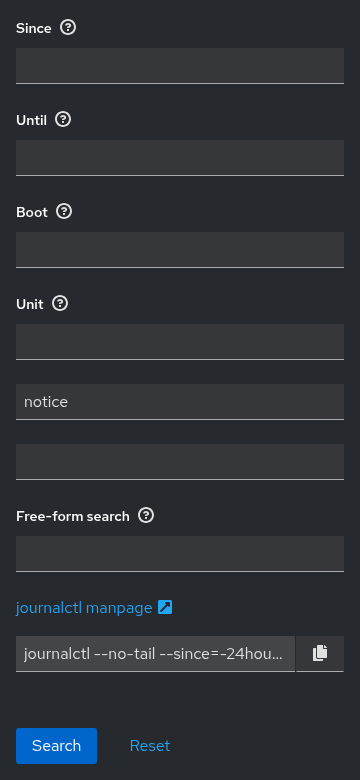Show help for the Until field

click(x=63, y=119)
